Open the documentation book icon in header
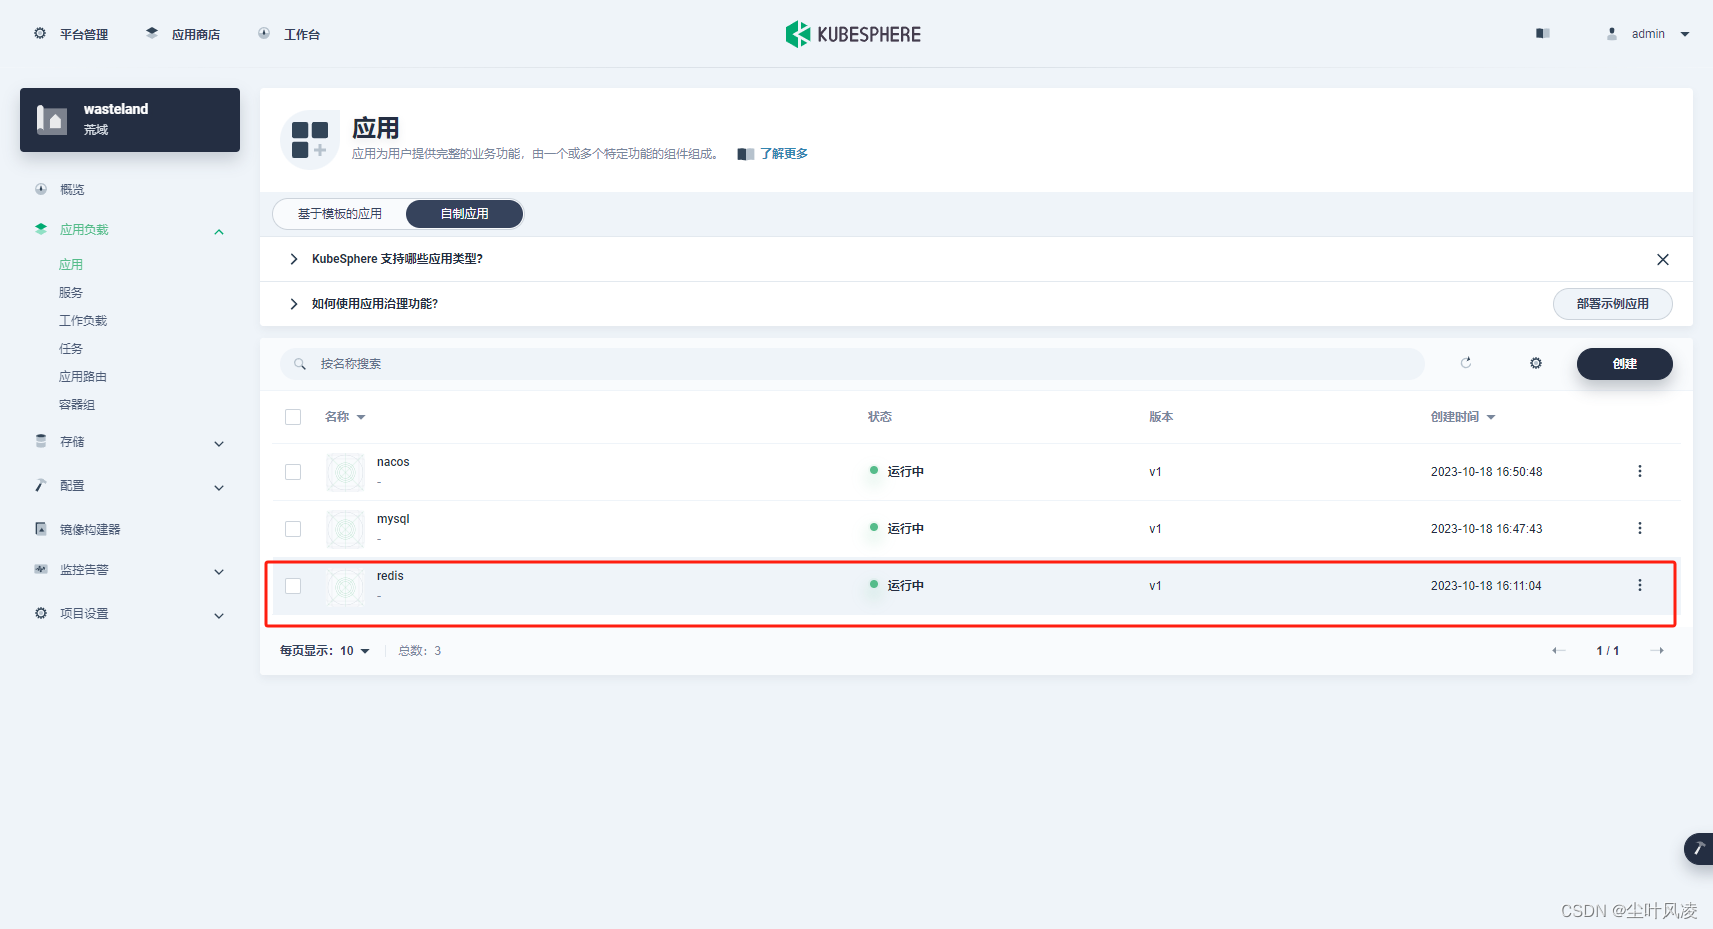The image size is (1713, 929). tap(1543, 33)
